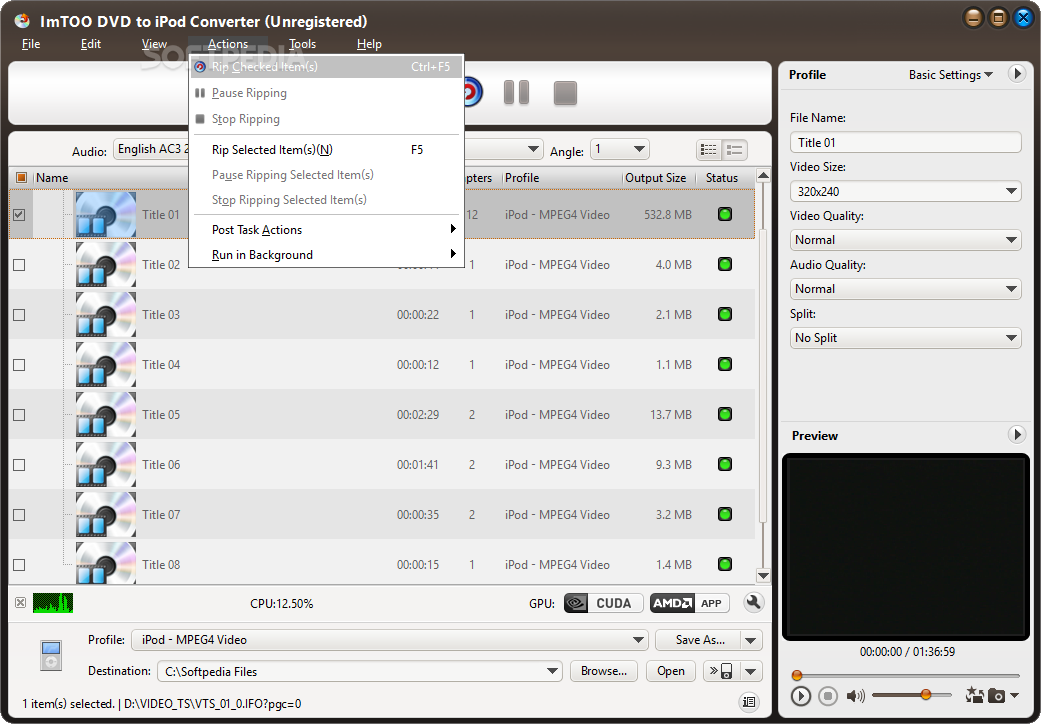
Task: Switch to the thumbnail list view icon
Action: (735, 150)
